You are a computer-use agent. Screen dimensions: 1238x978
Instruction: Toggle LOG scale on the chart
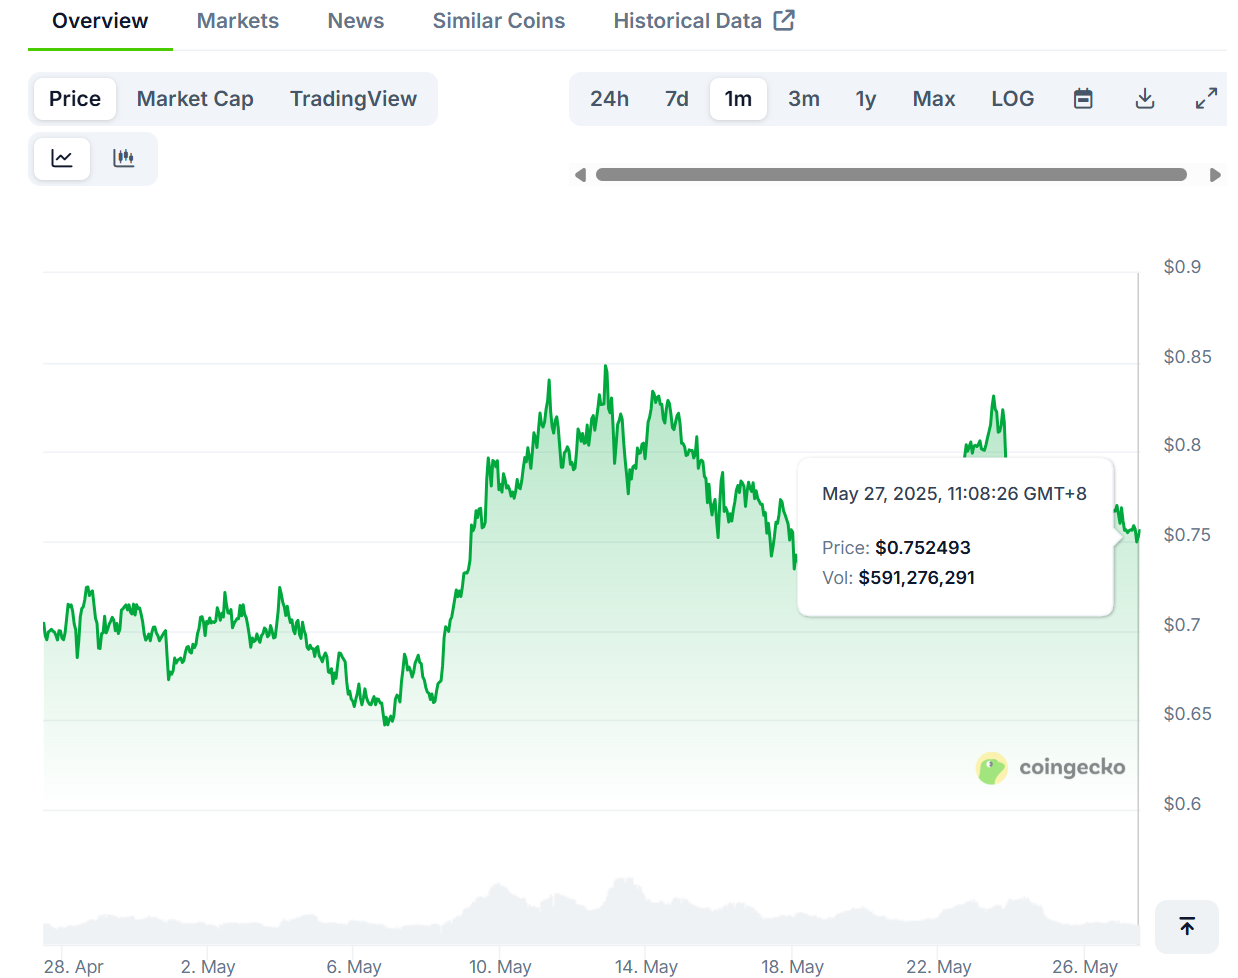(x=1012, y=99)
